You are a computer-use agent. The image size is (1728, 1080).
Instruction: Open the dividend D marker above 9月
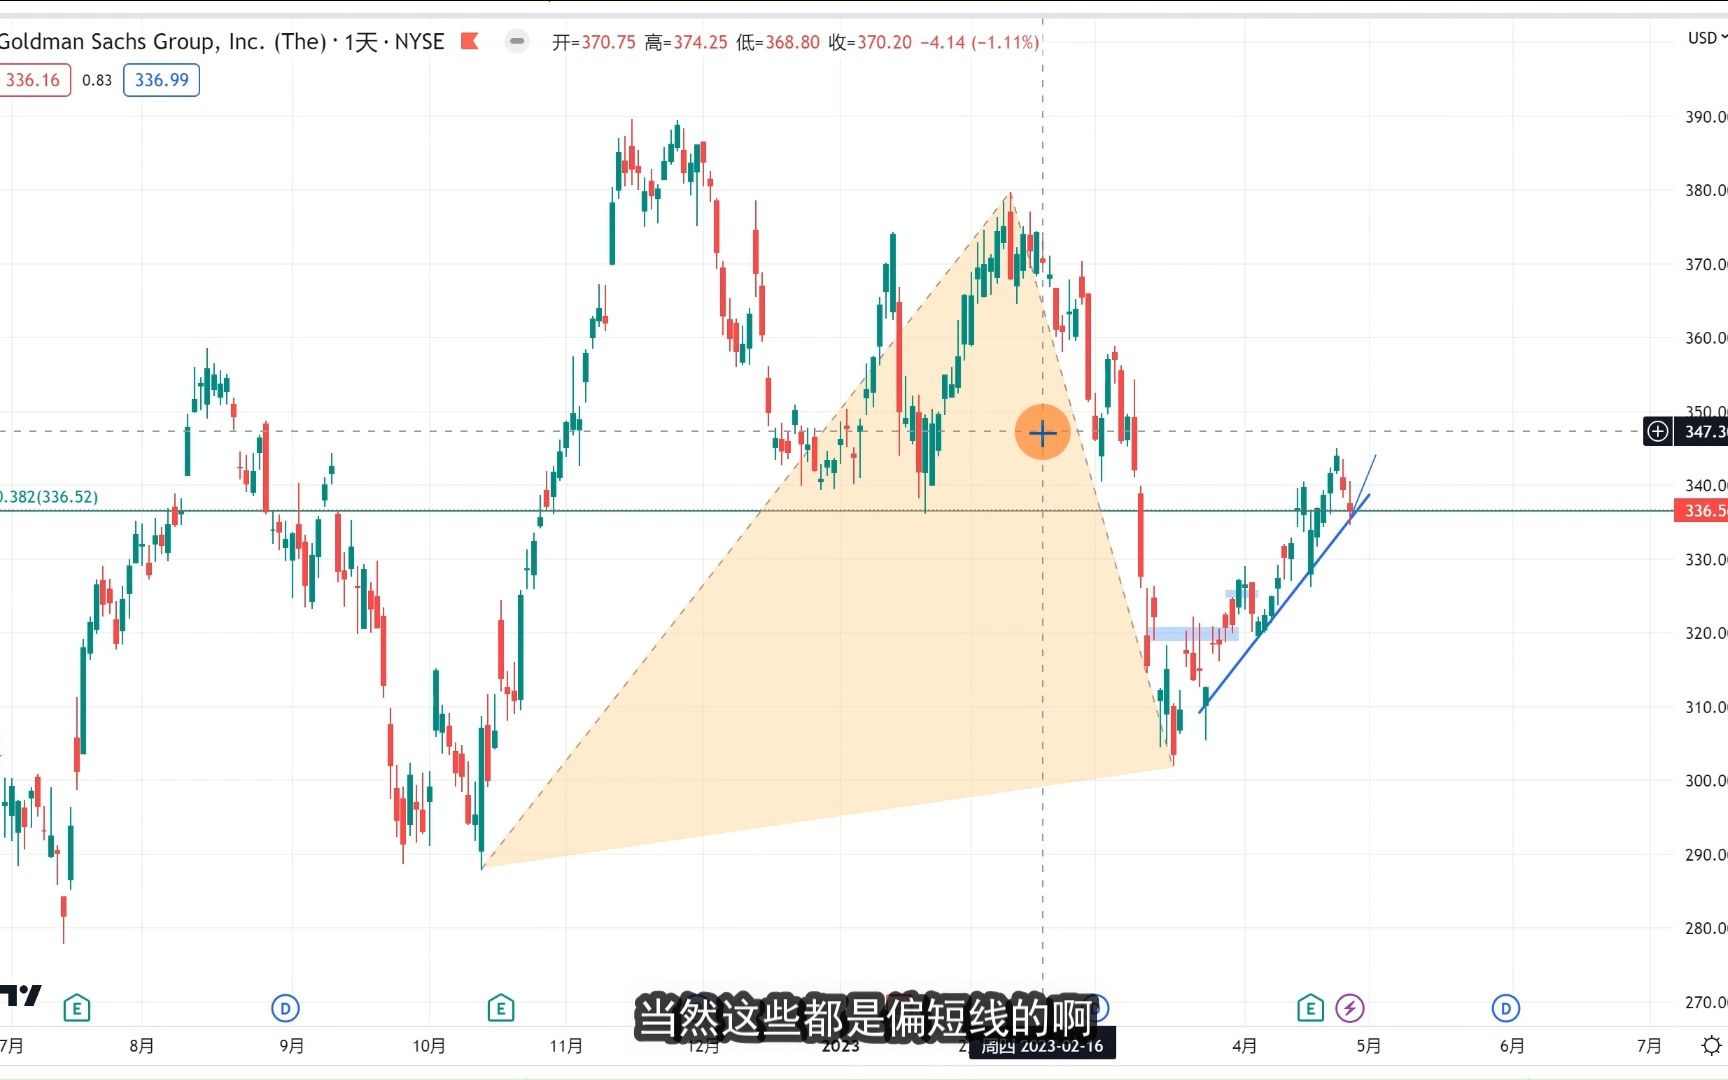click(285, 1008)
